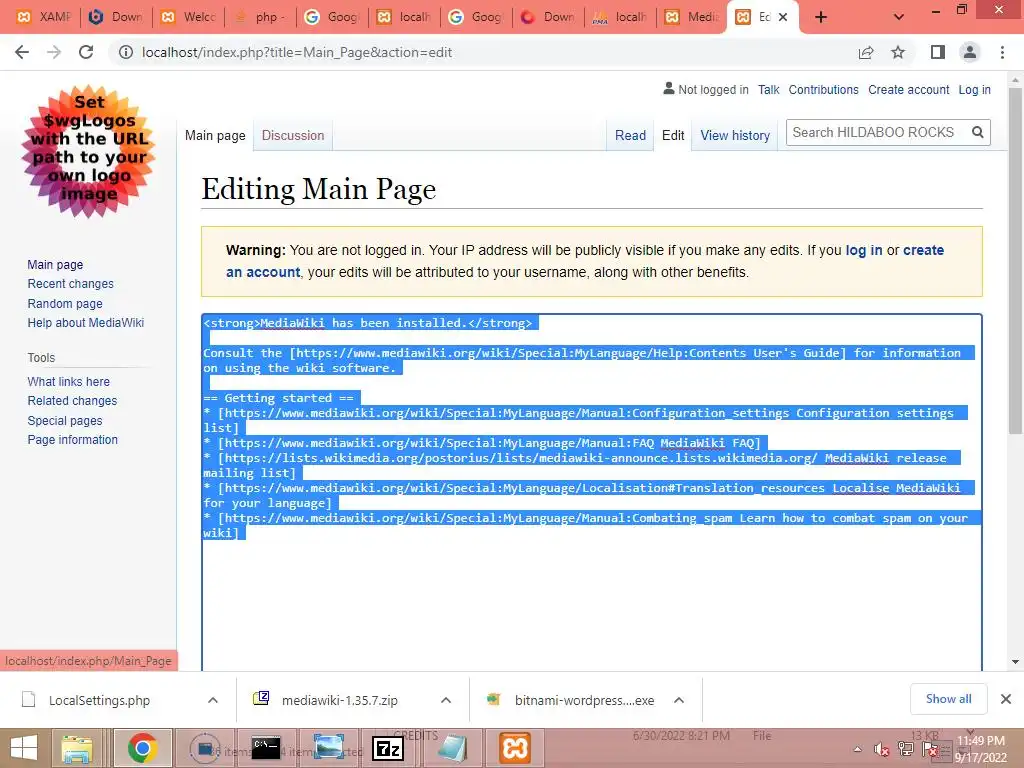Go back to the previous page
This screenshot has width=1024, height=768.
[22, 52]
